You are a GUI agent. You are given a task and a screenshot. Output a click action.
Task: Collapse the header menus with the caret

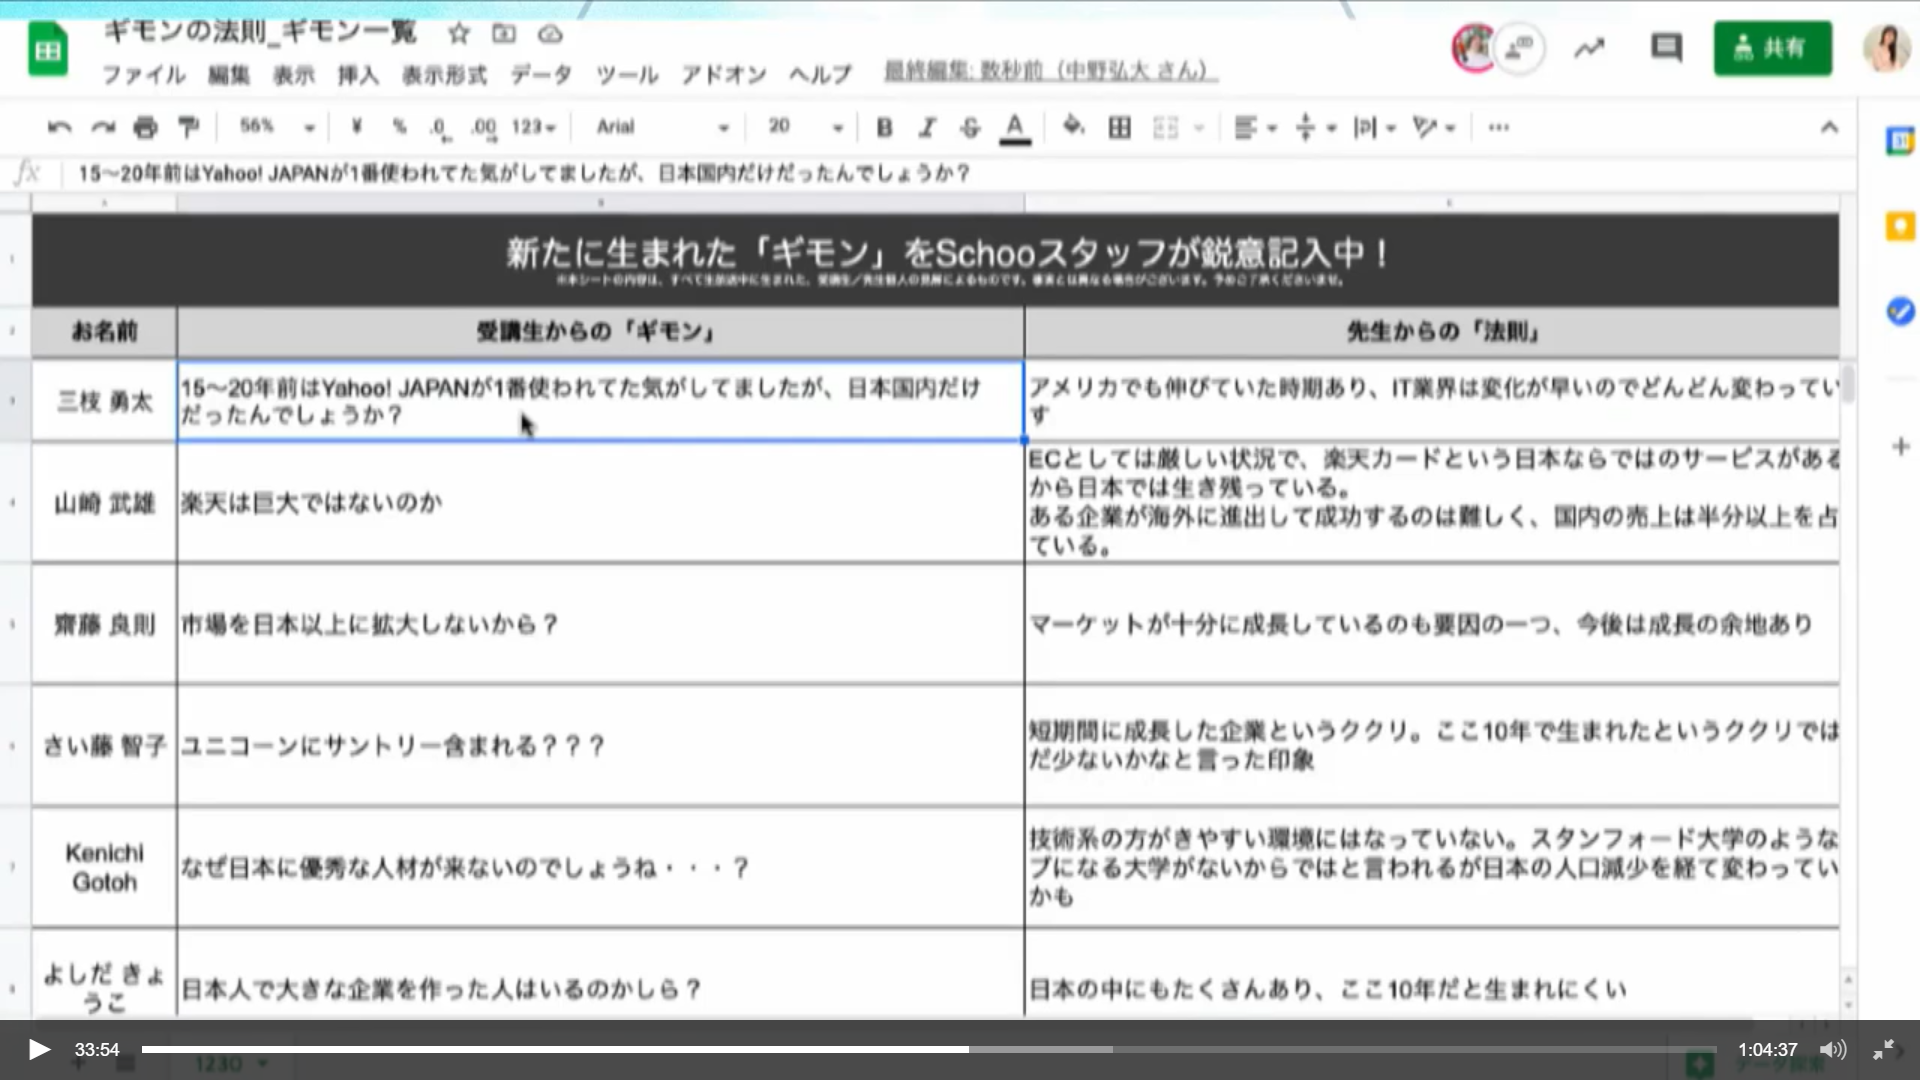(x=1829, y=127)
